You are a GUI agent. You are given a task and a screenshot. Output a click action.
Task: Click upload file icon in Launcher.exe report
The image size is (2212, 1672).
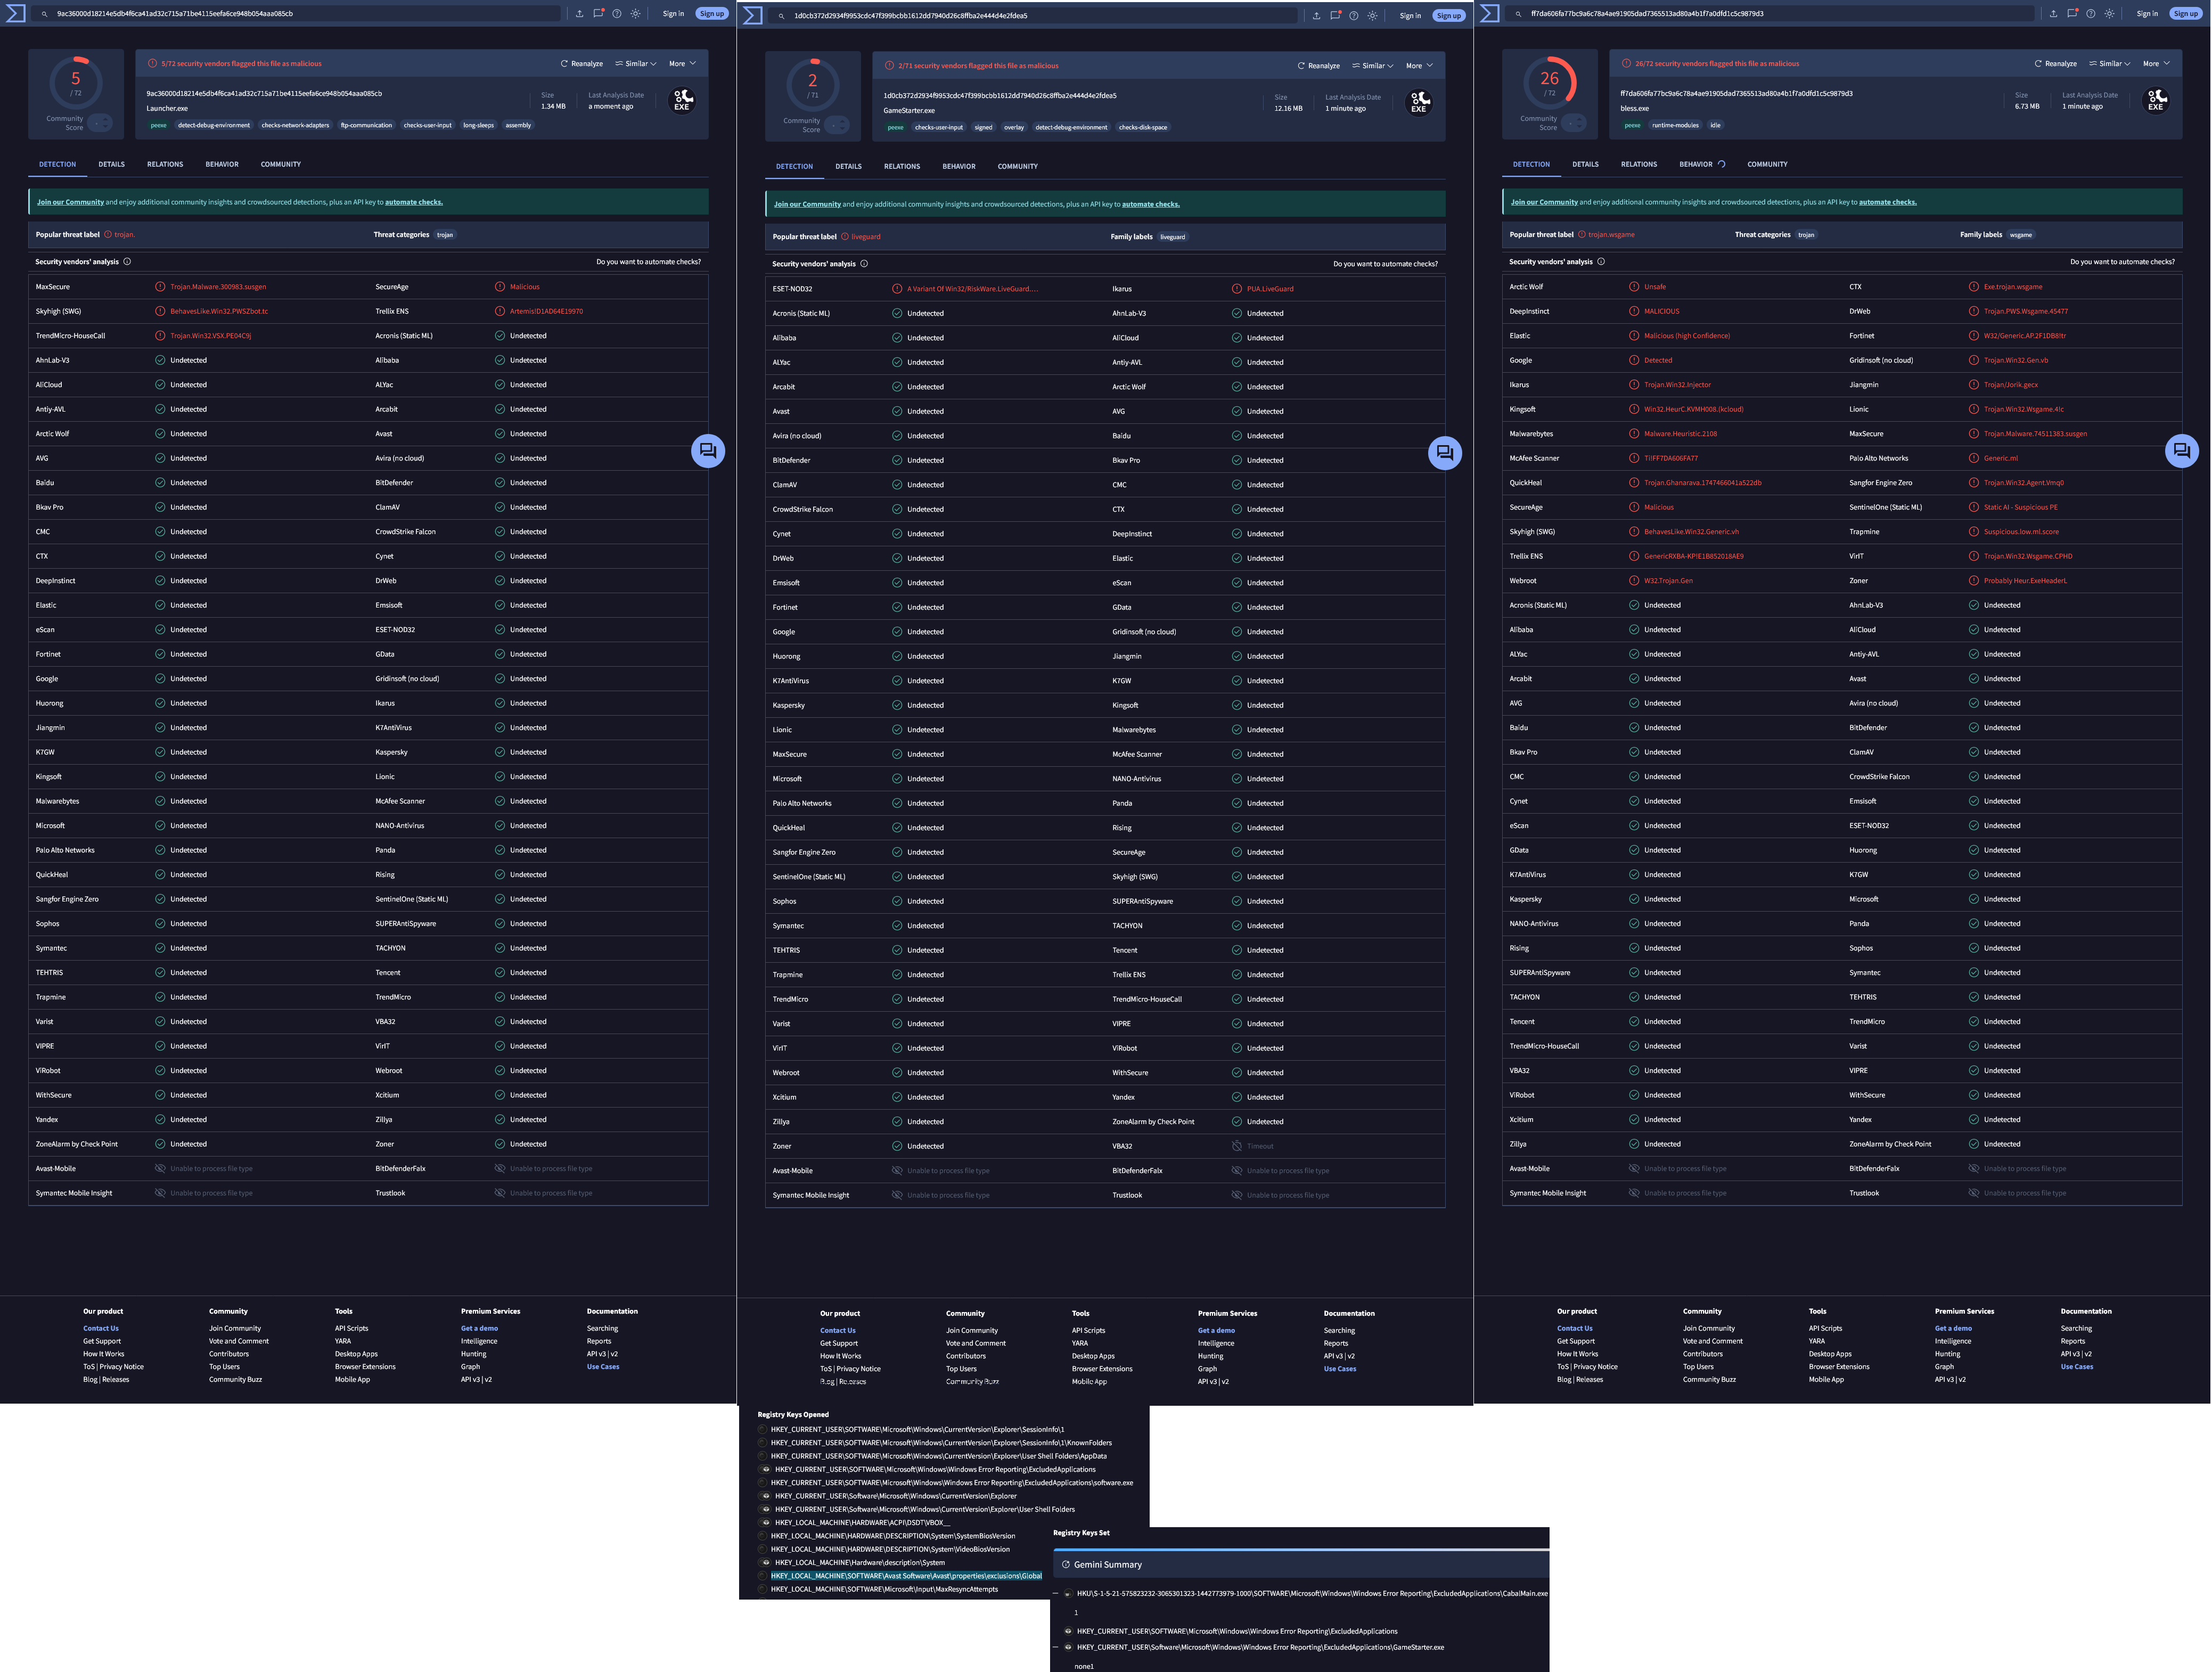click(579, 14)
